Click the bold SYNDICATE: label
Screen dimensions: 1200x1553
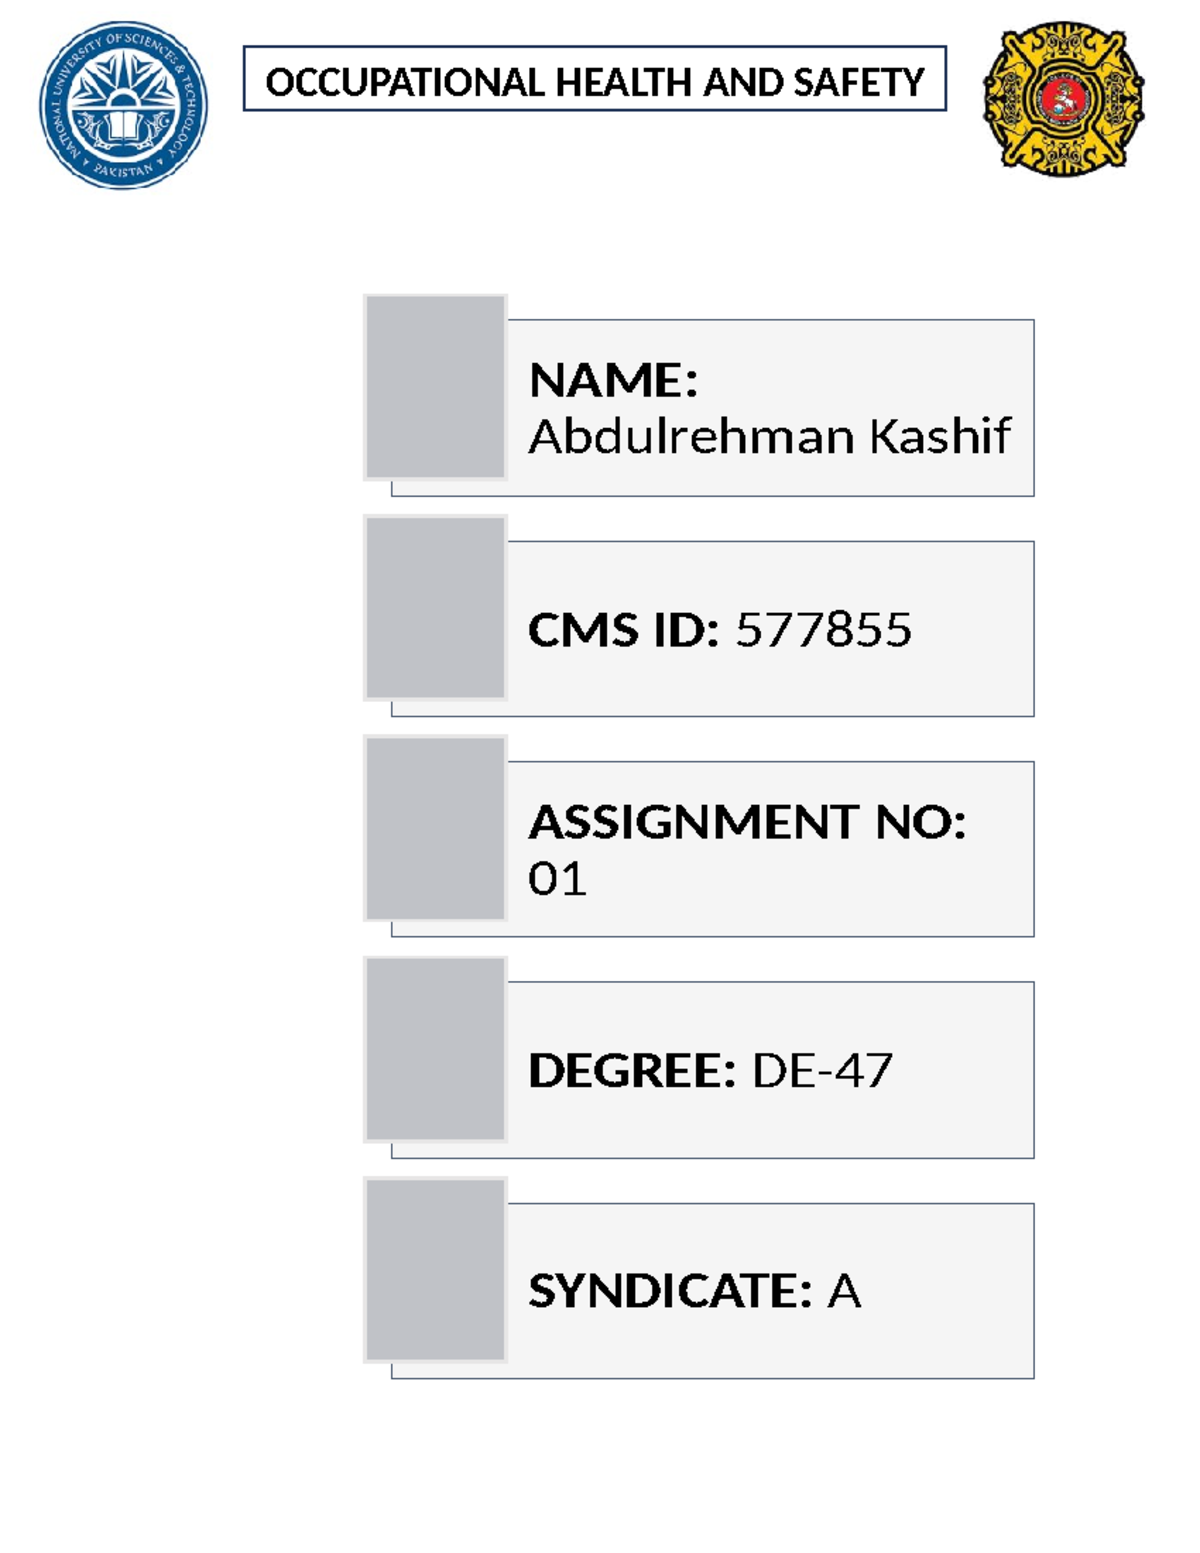pyautogui.click(x=669, y=1291)
